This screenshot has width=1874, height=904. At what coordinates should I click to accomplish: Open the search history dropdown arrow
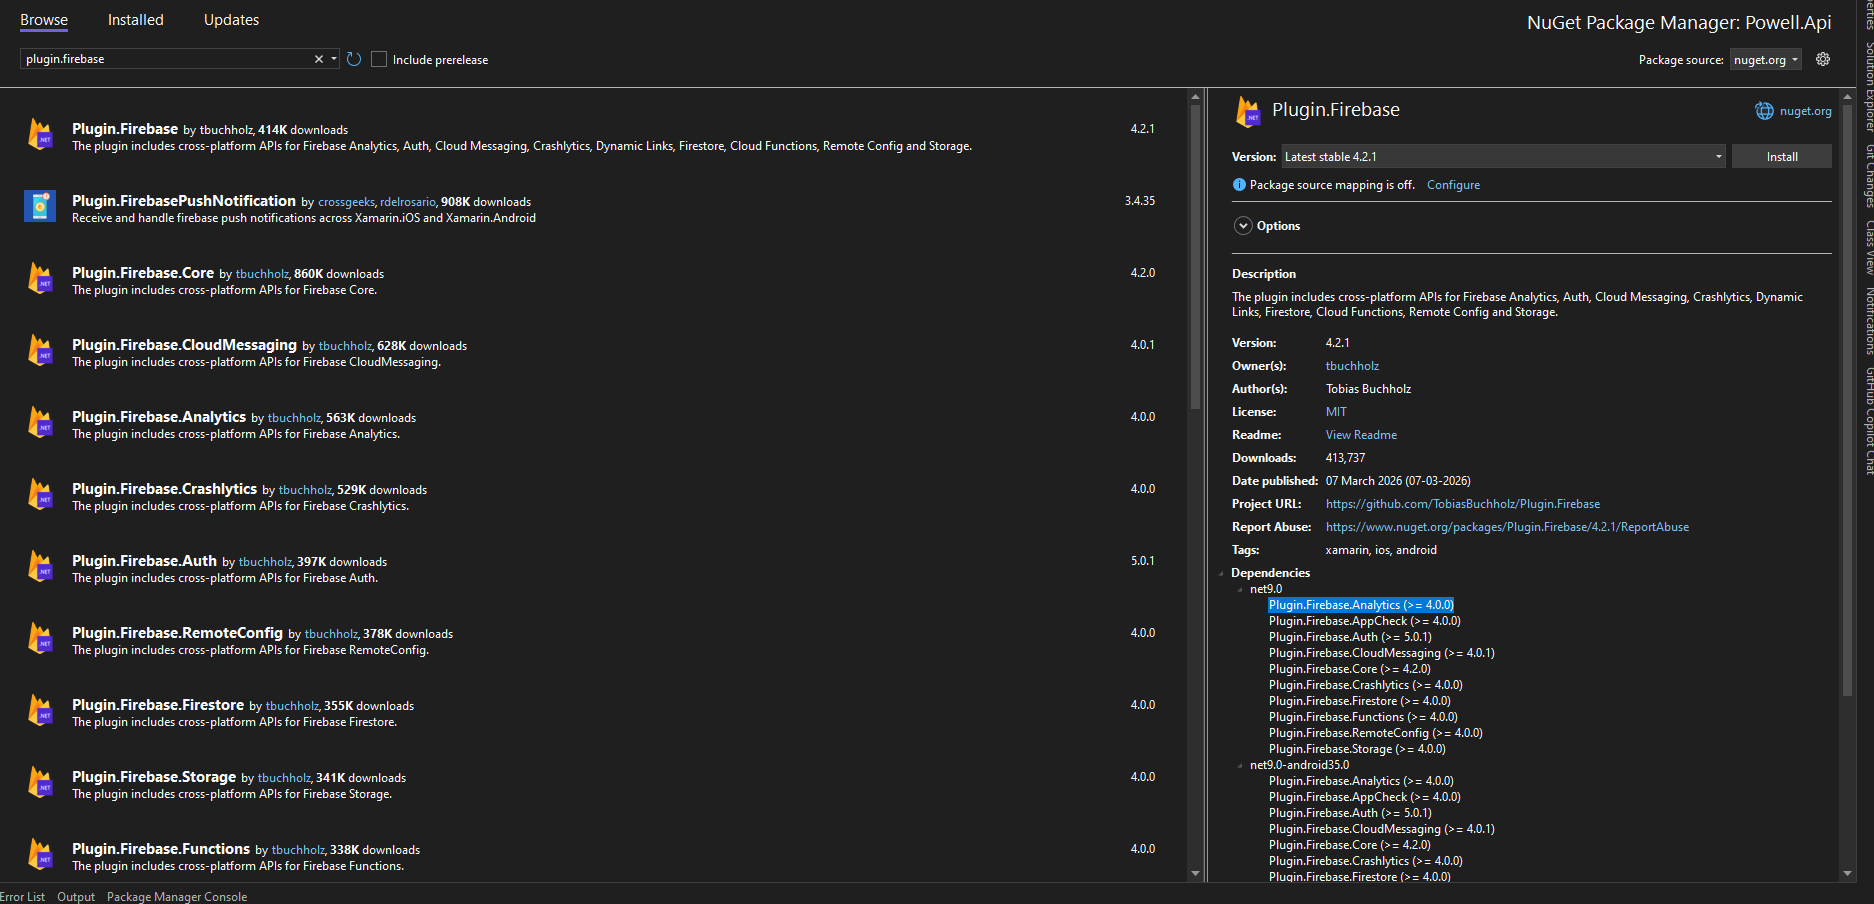[x=334, y=59]
